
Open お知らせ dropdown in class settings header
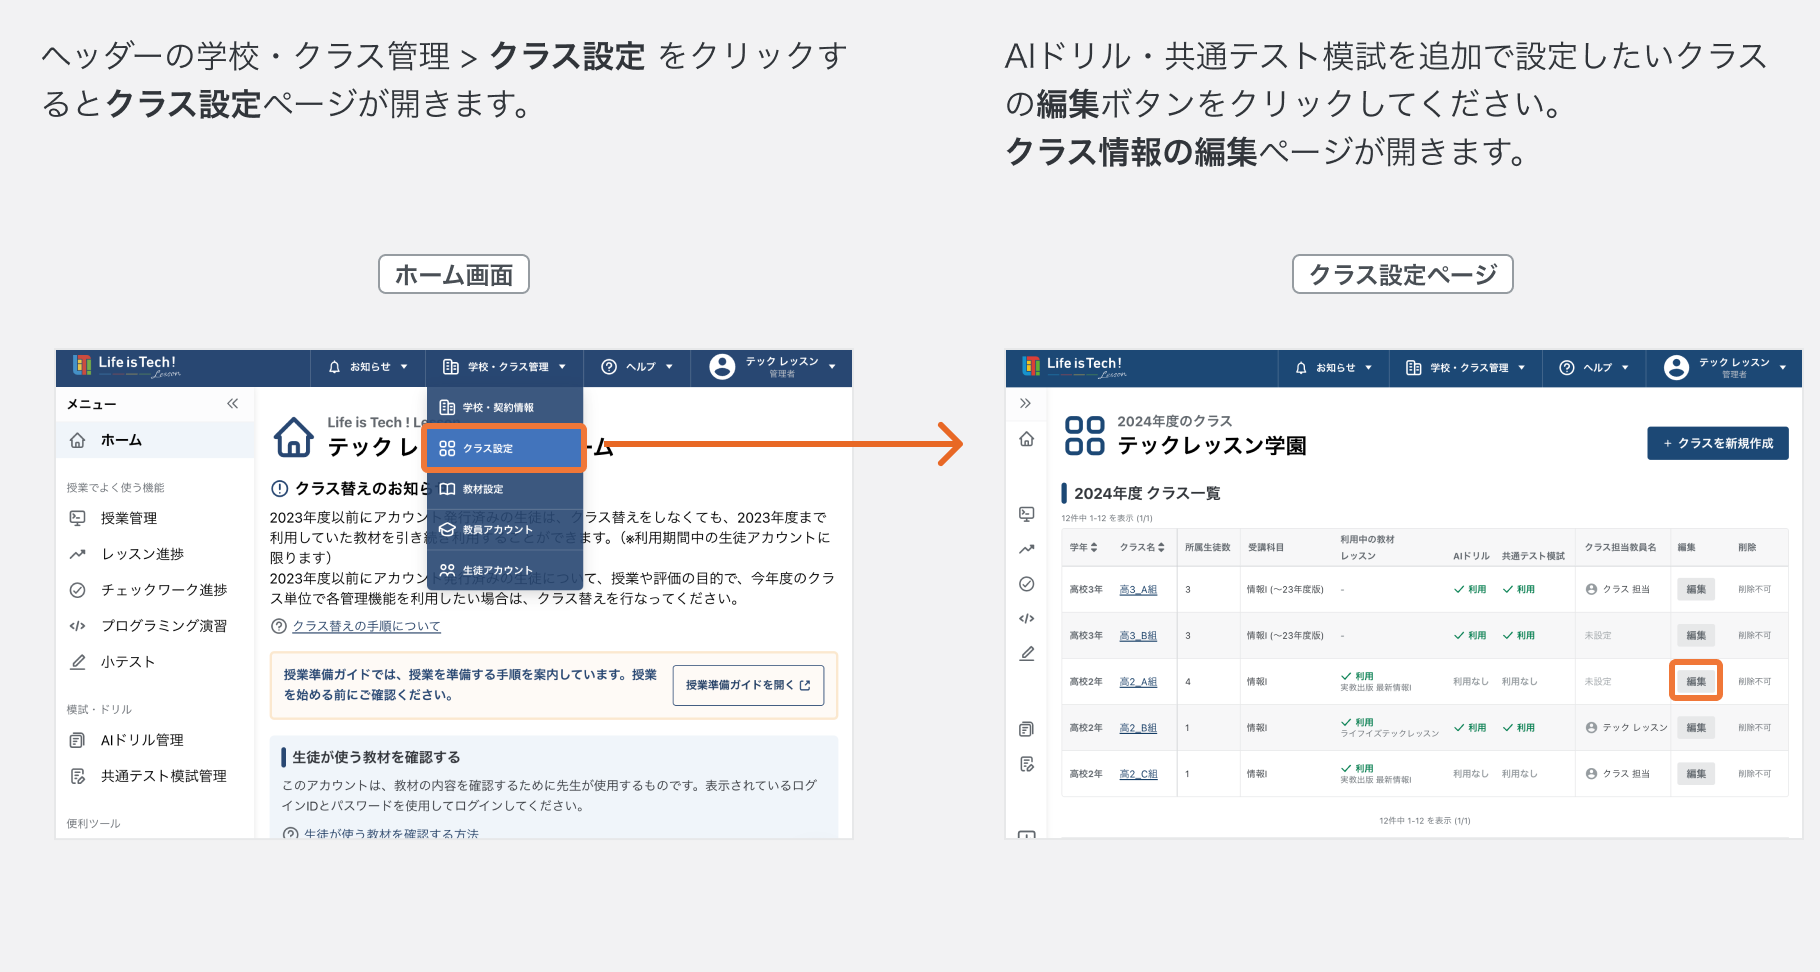click(1334, 368)
